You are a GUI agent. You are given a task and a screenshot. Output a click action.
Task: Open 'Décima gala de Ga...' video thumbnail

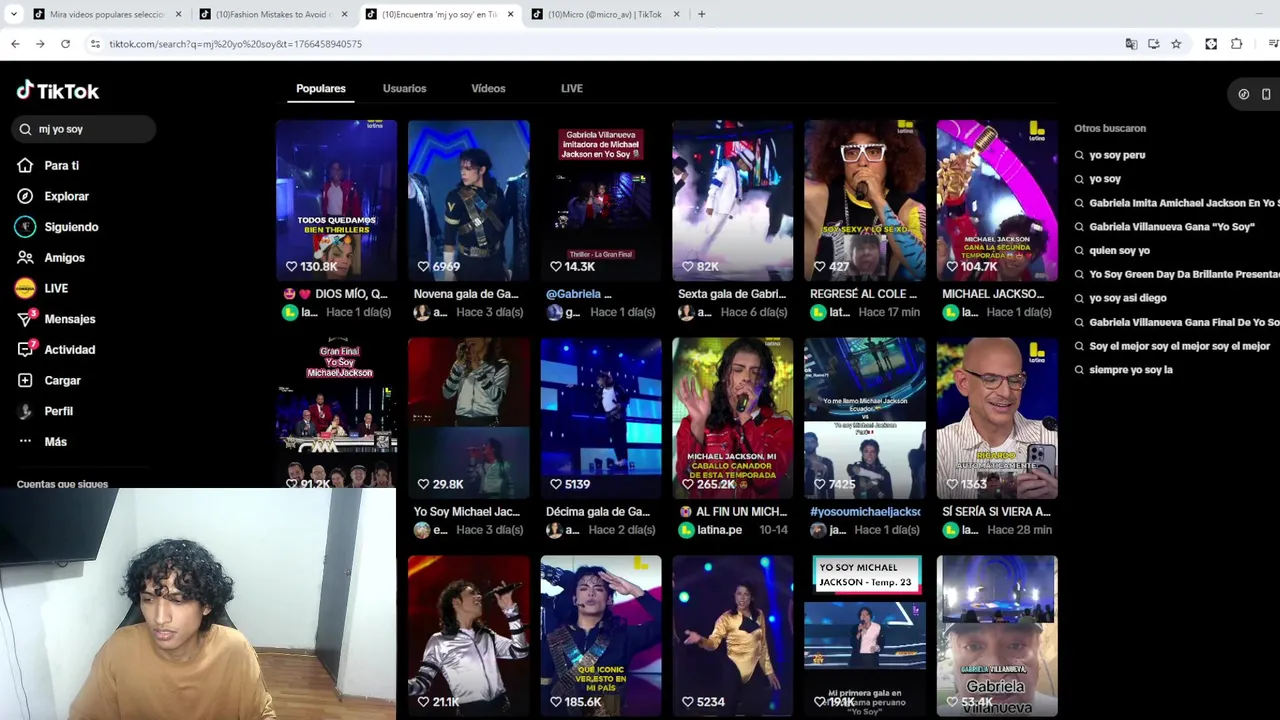click(600, 418)
